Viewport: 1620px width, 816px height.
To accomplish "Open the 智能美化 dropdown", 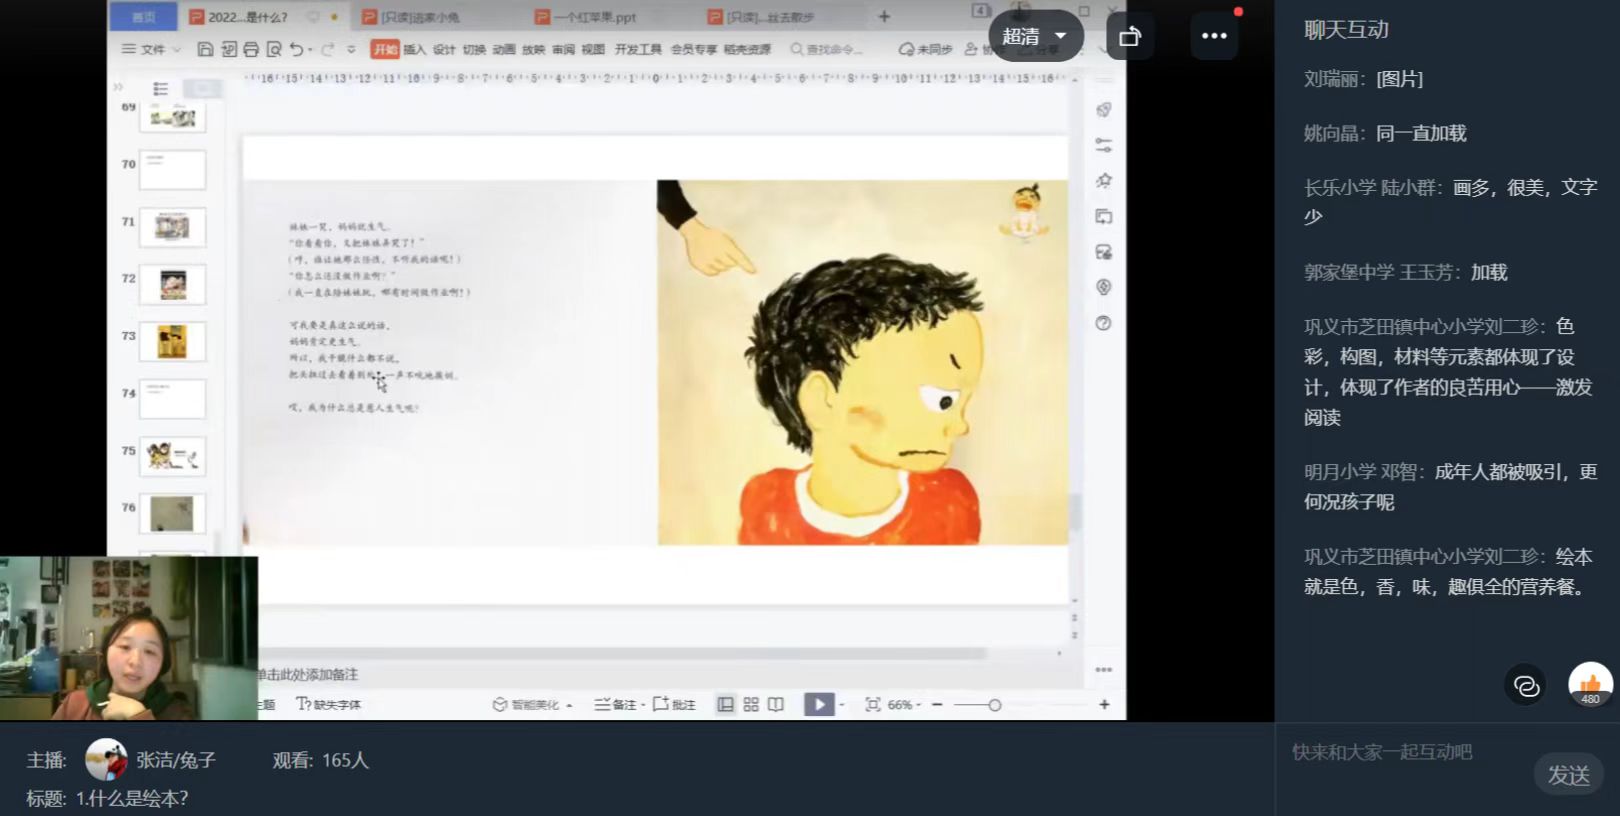I will pyautogui.click(x=533, y=704).
